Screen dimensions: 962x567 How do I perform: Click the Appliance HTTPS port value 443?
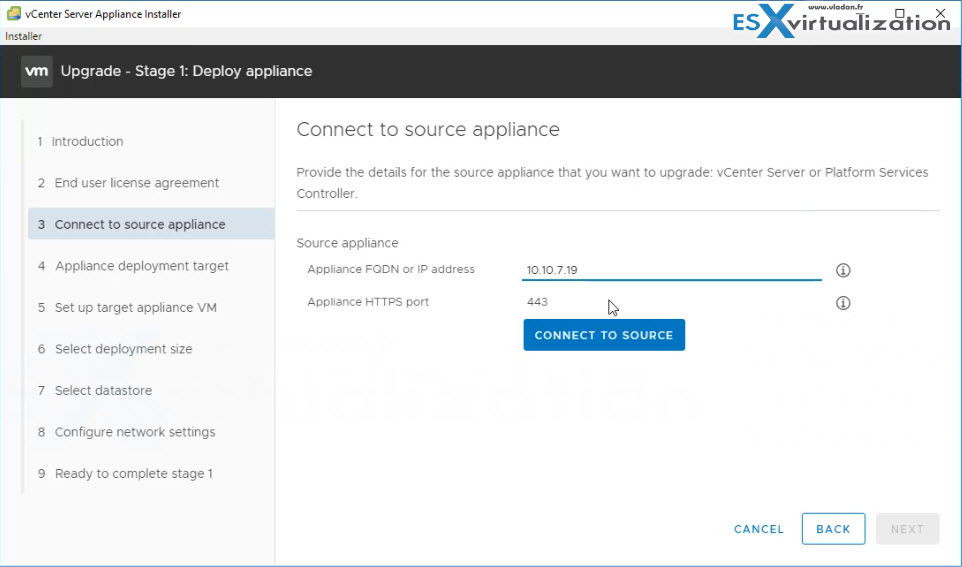click(538, 302)
